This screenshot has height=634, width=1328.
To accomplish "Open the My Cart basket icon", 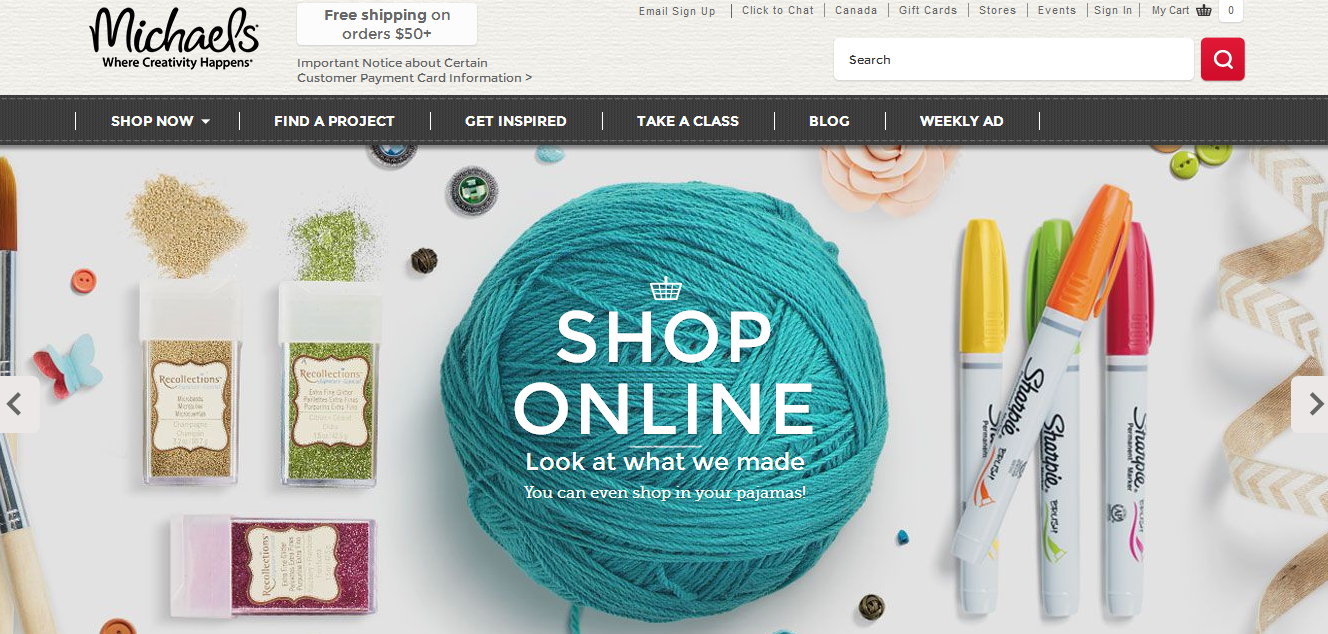I will click(1204, 11).
